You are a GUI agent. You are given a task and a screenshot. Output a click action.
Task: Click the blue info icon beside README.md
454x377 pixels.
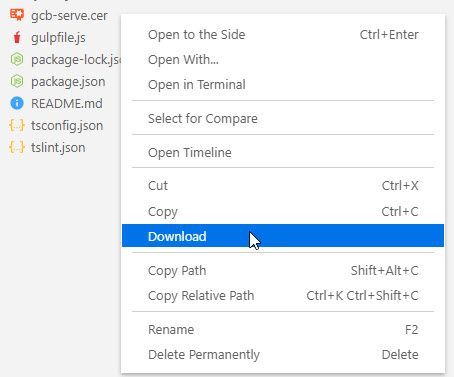(17, 103)
